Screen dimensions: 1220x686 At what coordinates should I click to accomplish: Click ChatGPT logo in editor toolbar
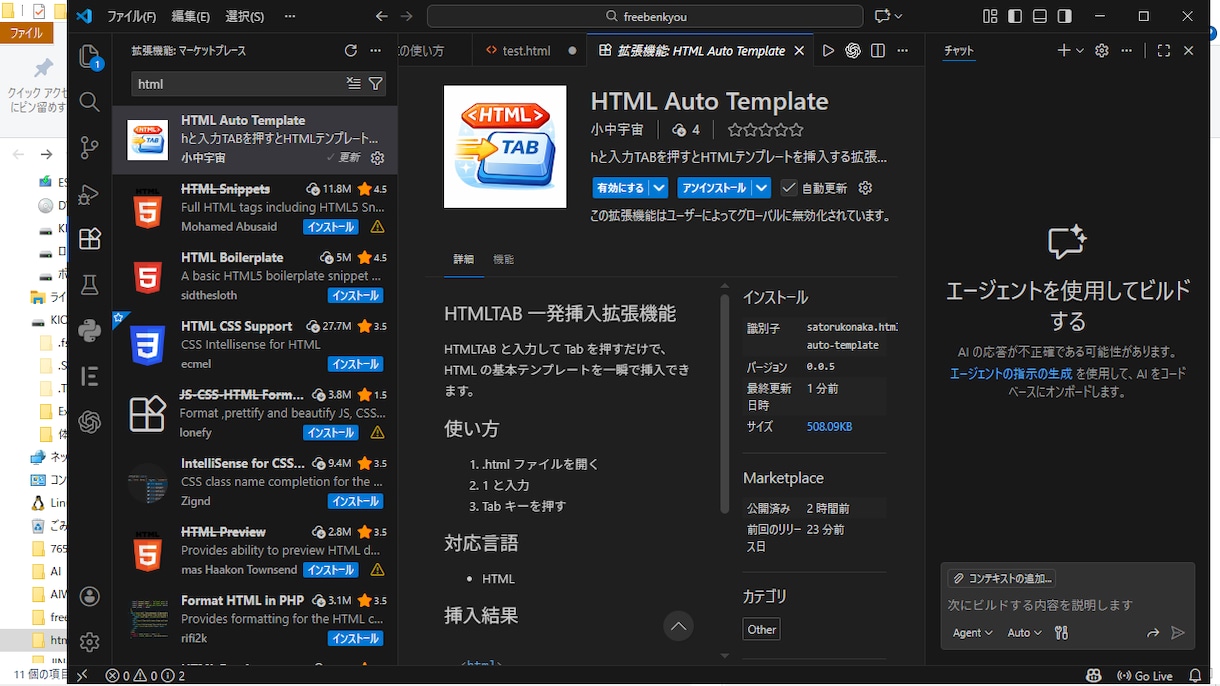(x=853, y=51)
